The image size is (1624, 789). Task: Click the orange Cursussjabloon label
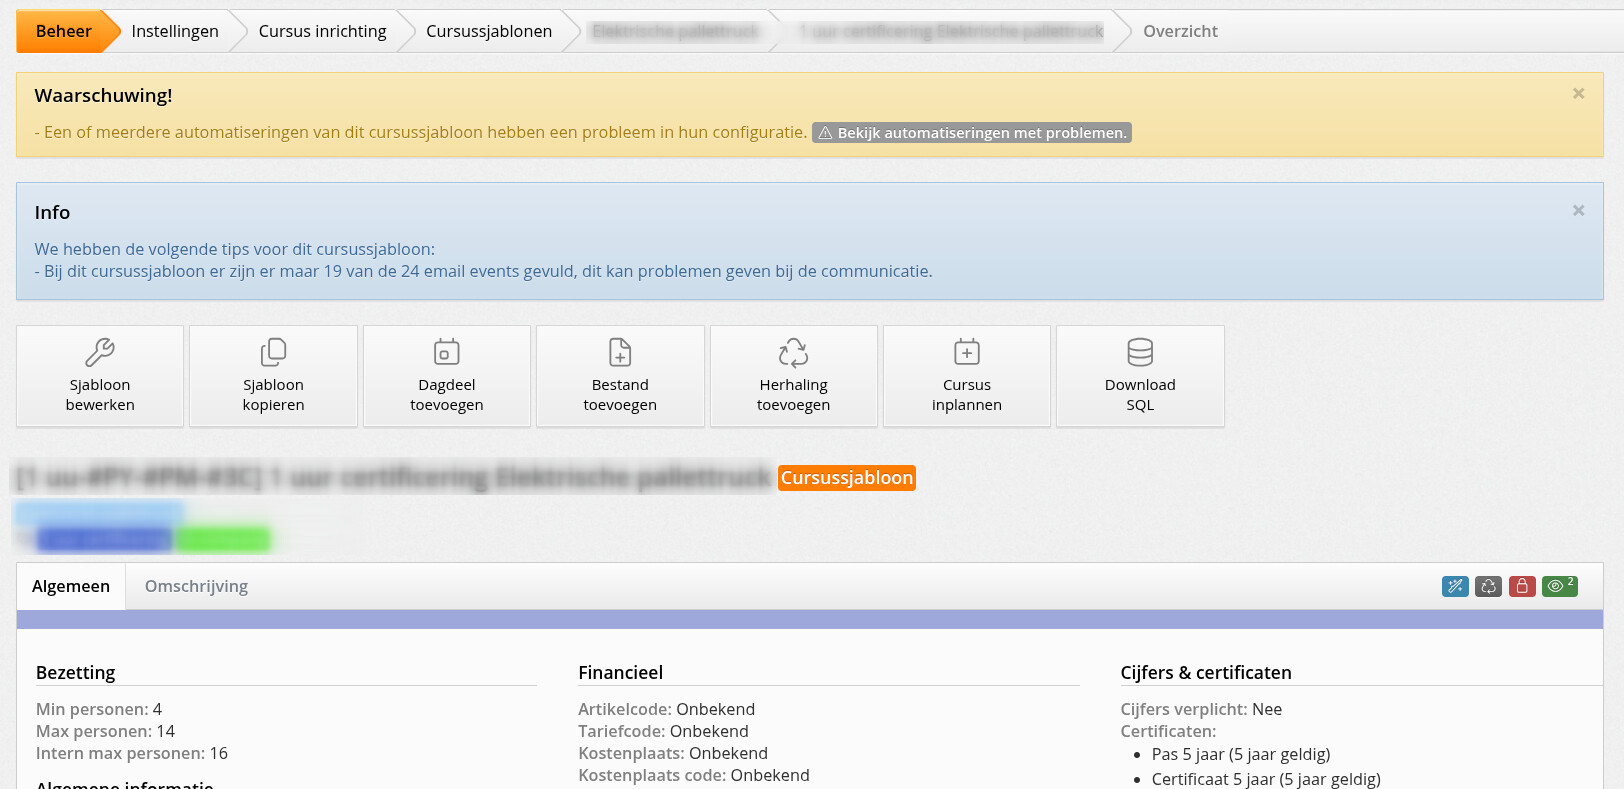[x=846, y=478]
